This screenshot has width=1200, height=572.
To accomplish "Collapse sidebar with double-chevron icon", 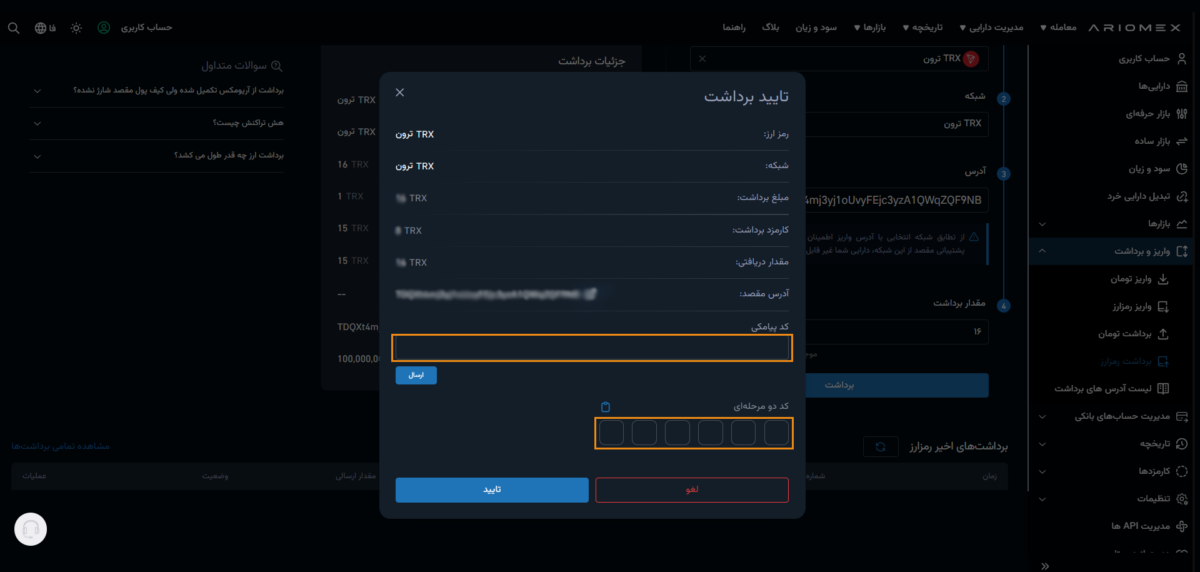I will (1045, 565).
